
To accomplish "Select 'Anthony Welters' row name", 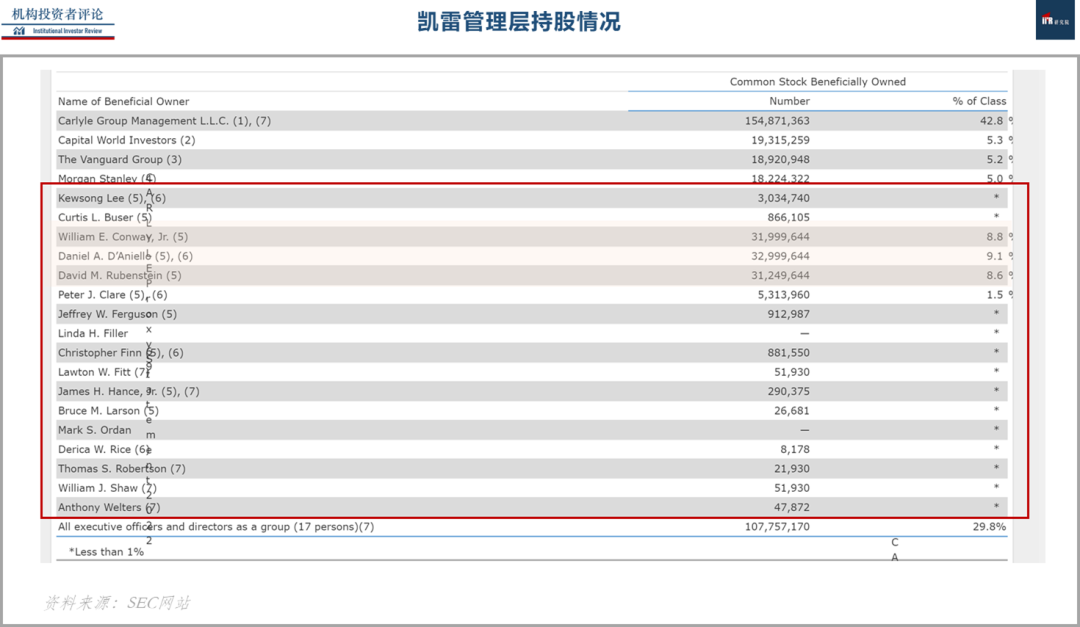I will (x=109, y=506).
